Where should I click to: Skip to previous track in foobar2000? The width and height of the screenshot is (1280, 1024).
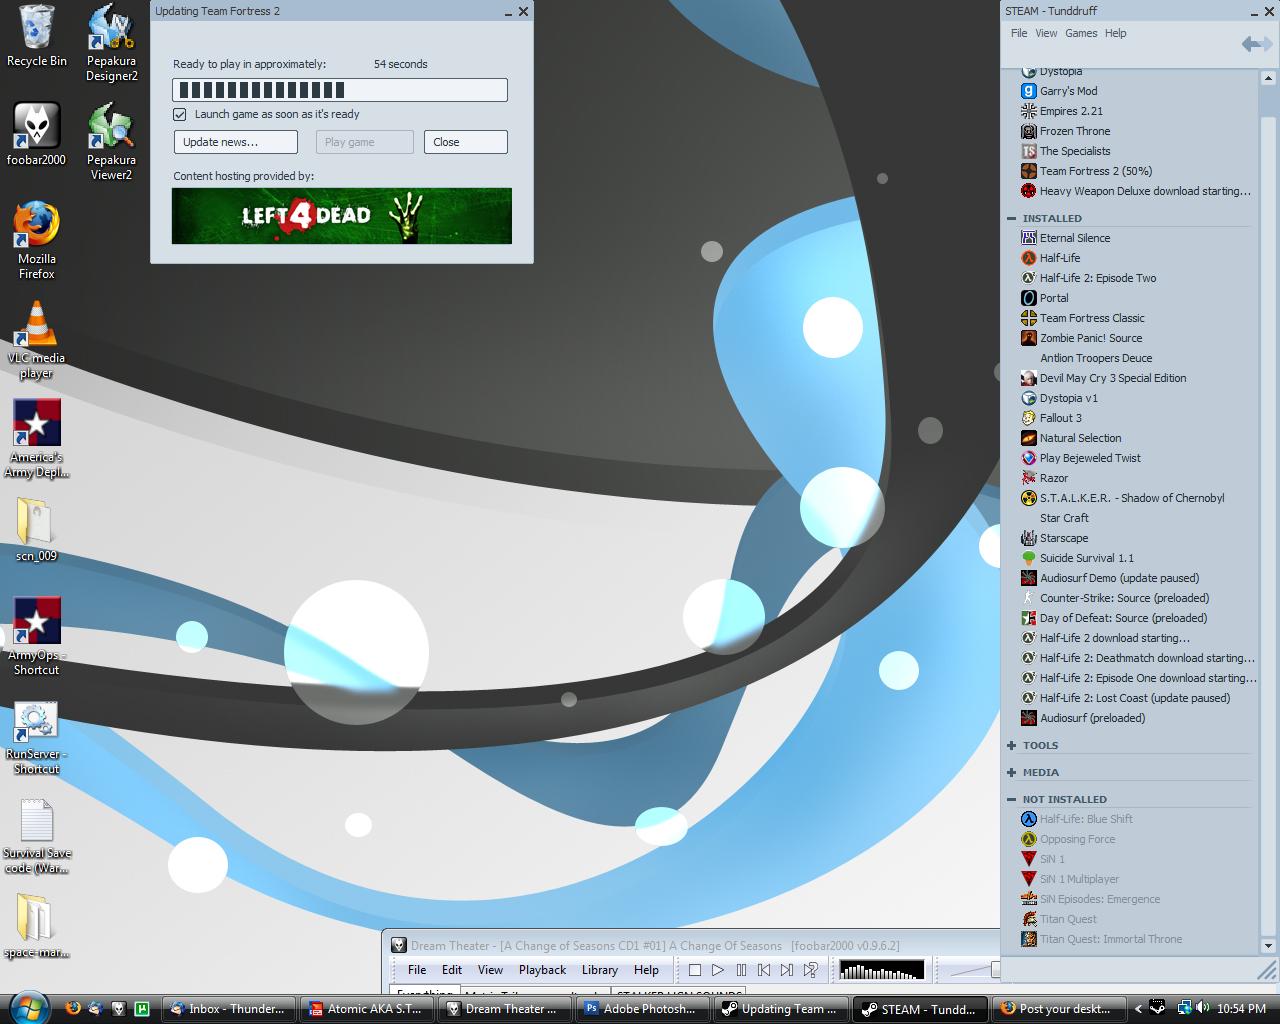pyautogui.click(x=764, y=970)
